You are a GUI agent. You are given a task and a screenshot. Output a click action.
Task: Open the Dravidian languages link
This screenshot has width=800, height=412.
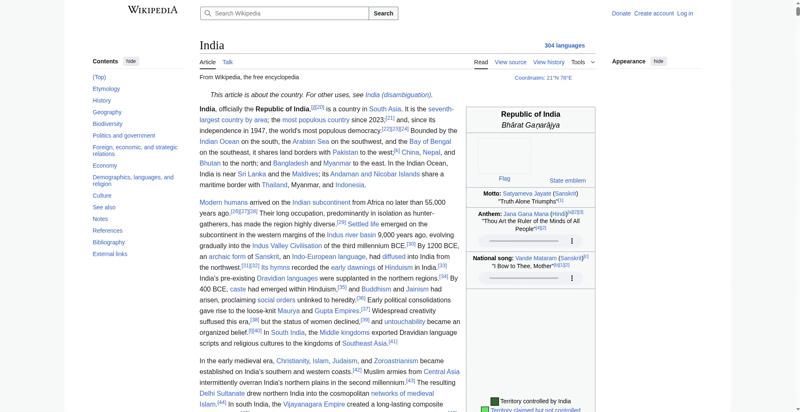[287, 278]
